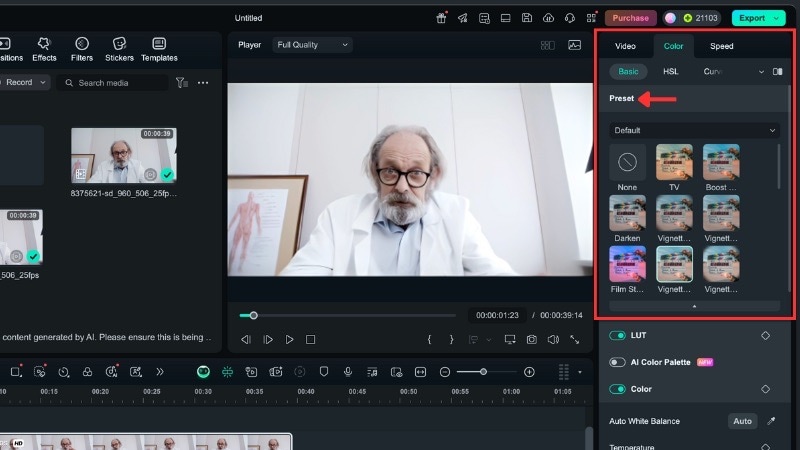
Task: Select the Basic sub-tab
Action: tap(628, 71)
